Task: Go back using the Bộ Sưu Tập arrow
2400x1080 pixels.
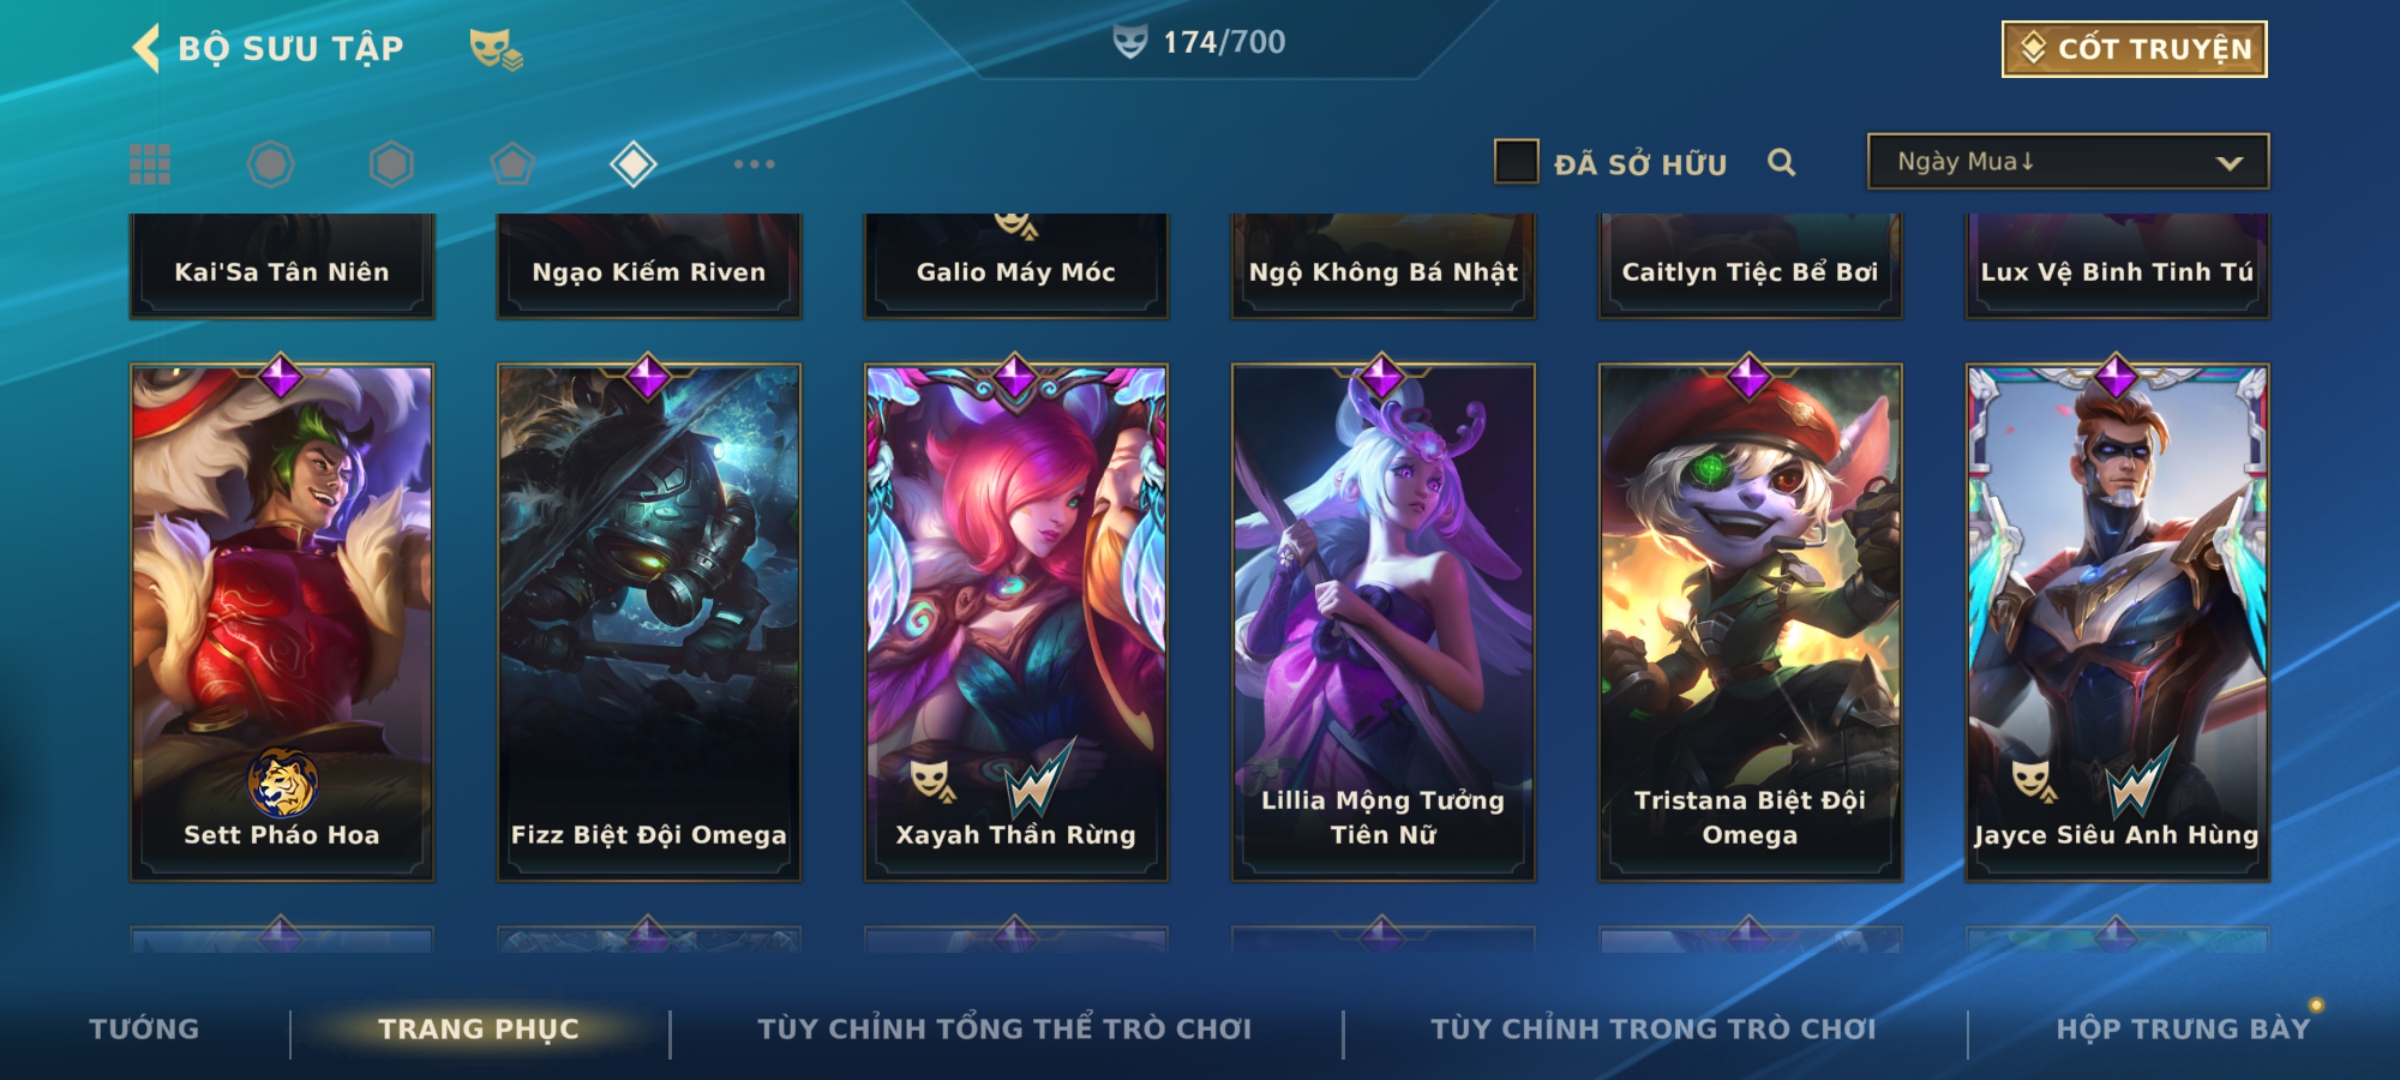Action: coord(147,48)
